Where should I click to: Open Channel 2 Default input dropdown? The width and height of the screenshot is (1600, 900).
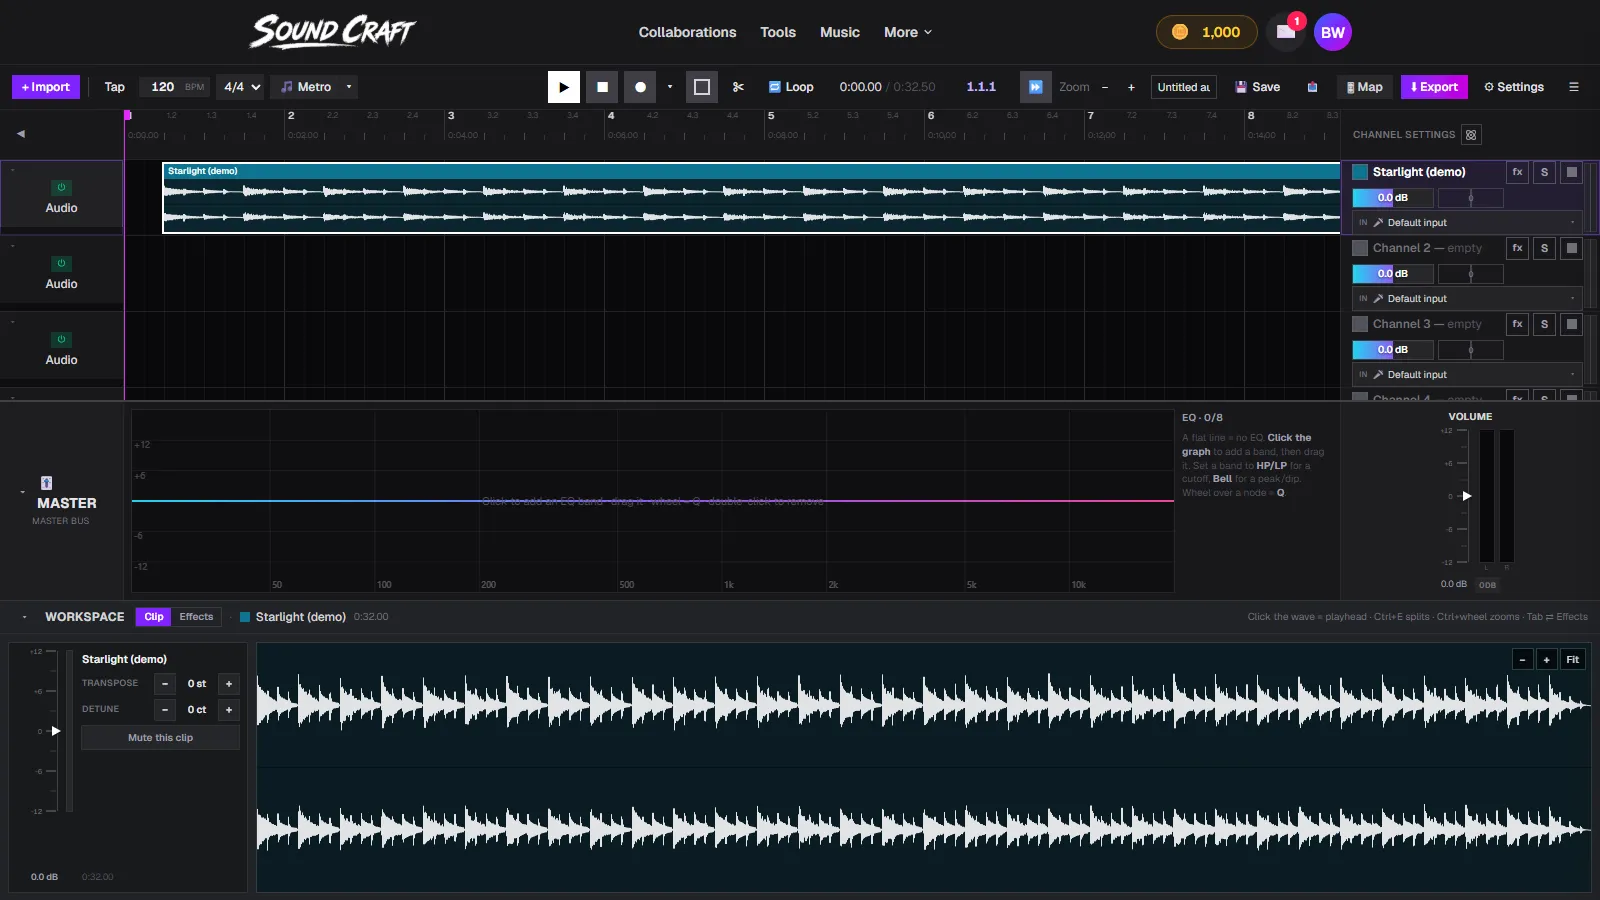click(x=1467, y=299)
